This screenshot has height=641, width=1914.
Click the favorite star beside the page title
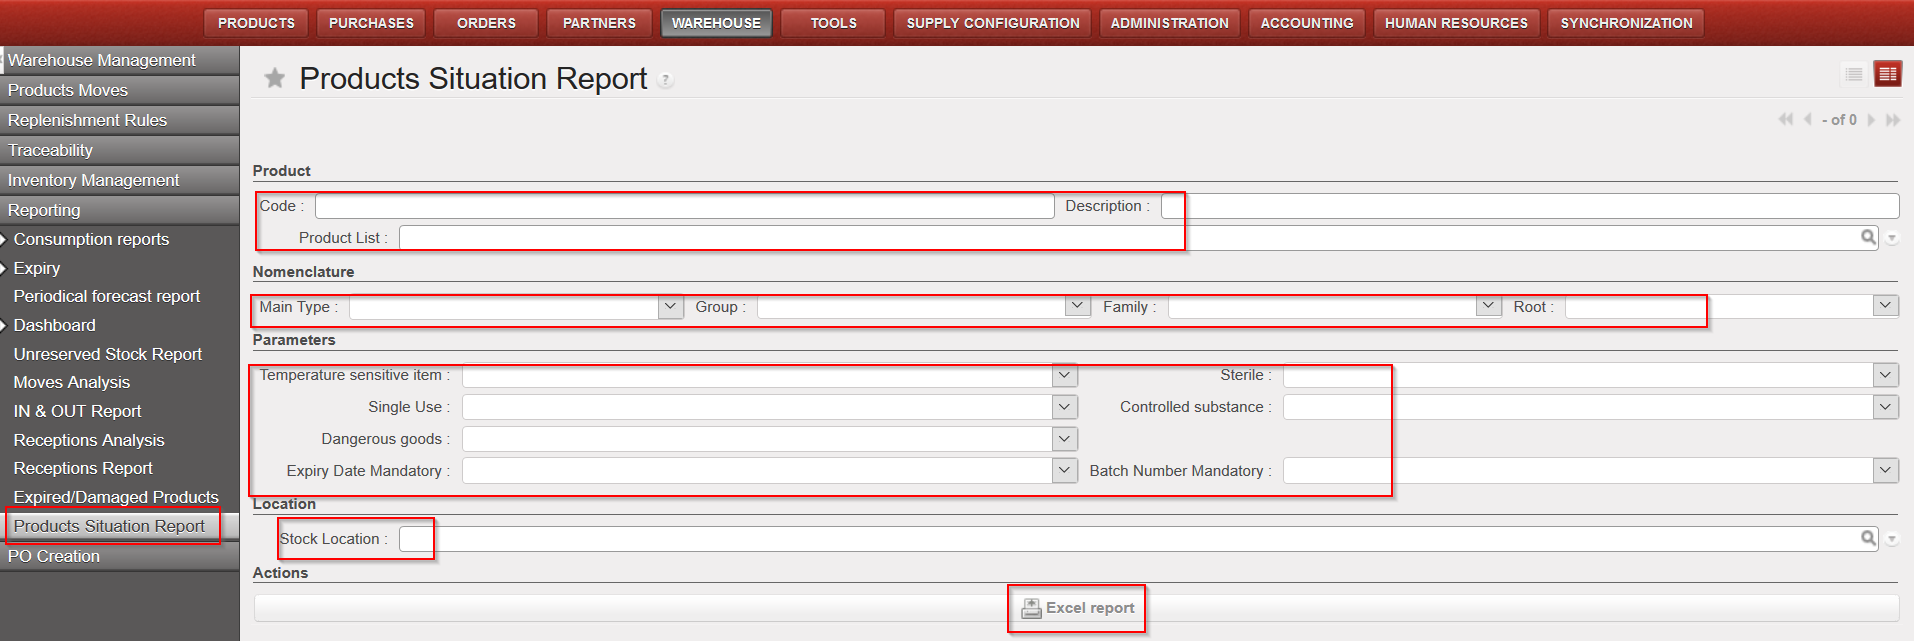pyautogui.click(x=274, y=78)
